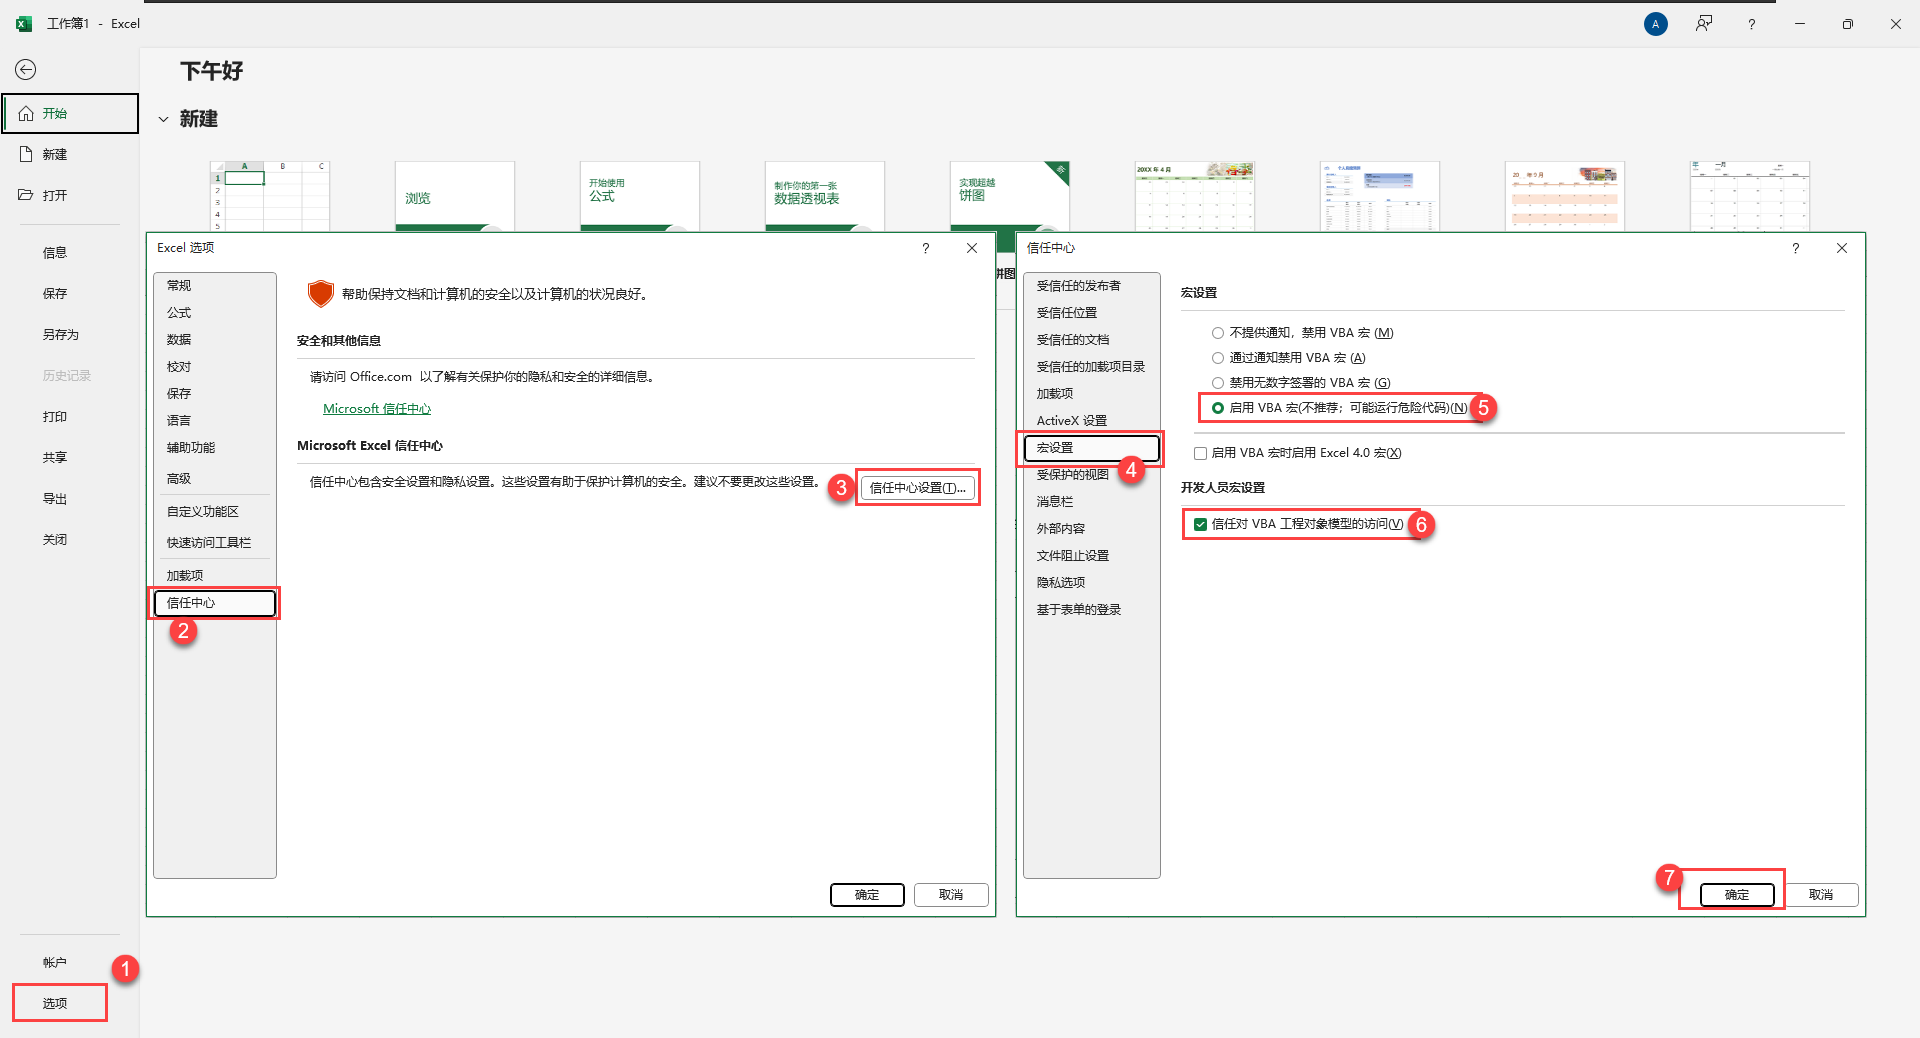1920x1038 pixels.
Task: Click the help icon in Trust Center dialog
Action: 1795,248
